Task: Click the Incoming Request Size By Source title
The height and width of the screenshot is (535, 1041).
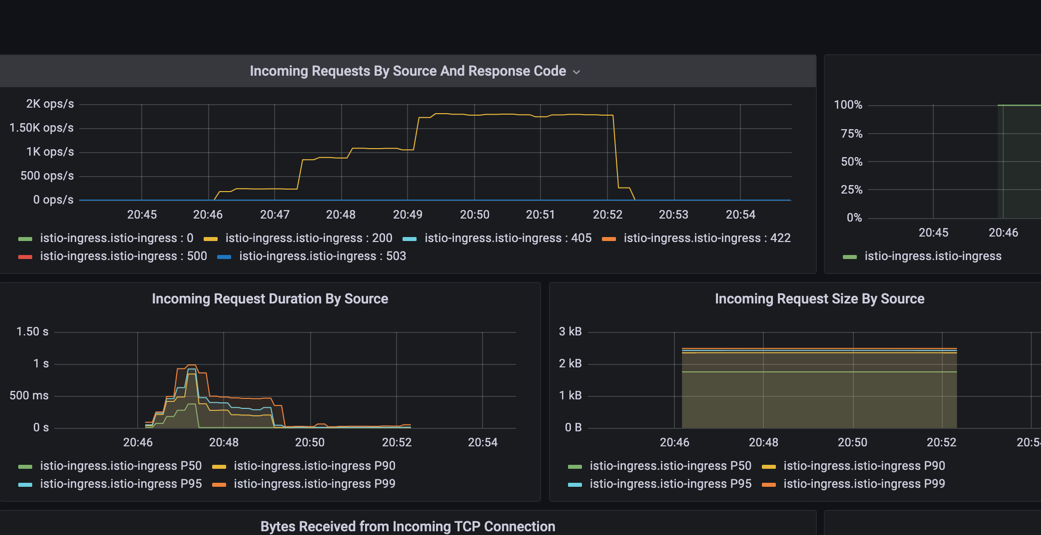Action: (819, 299)
